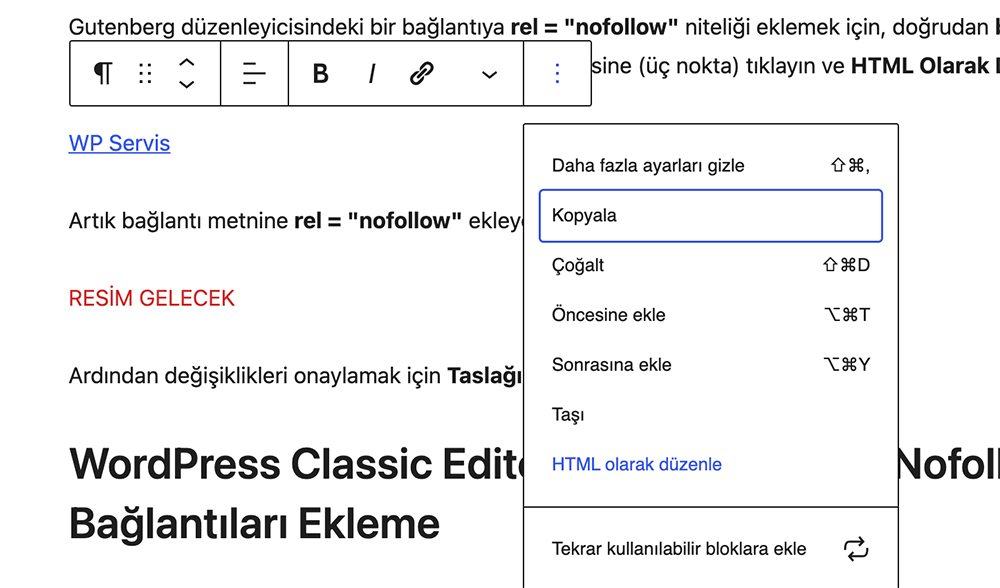Choose Çoğalt to duplicate the block

click(x=710, y=265)
